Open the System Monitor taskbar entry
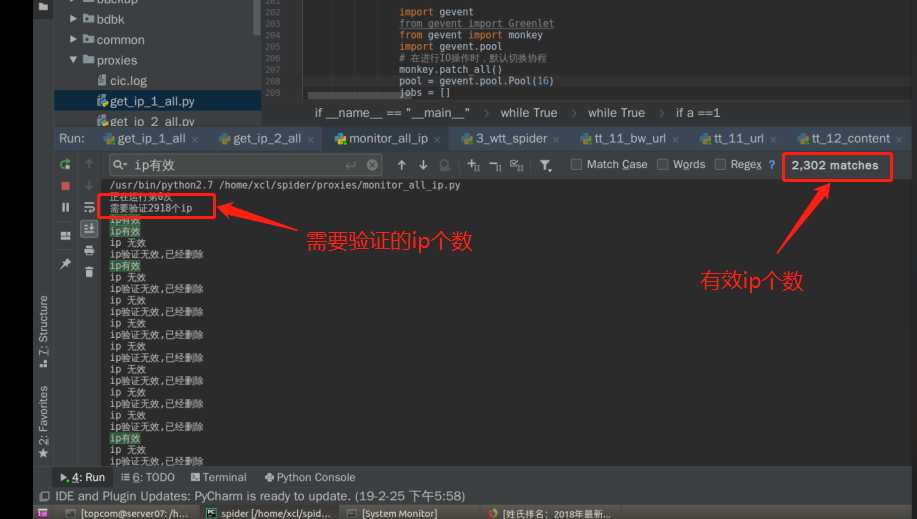 (392, 513)
